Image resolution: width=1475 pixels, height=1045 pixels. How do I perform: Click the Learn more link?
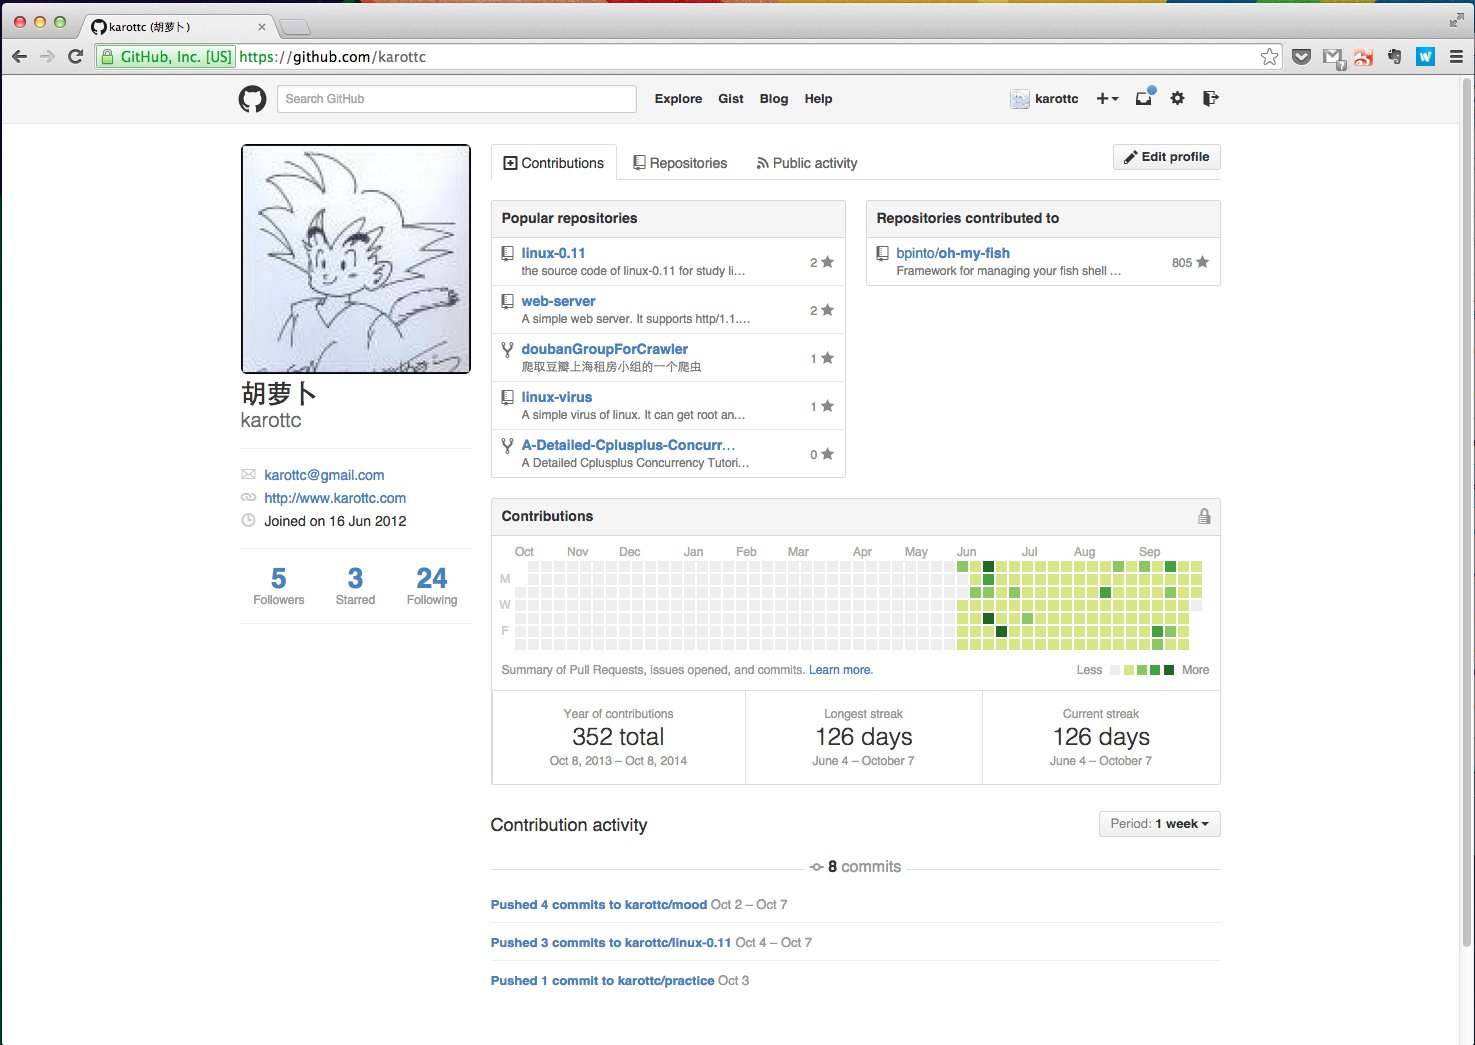tap(840, 670)
